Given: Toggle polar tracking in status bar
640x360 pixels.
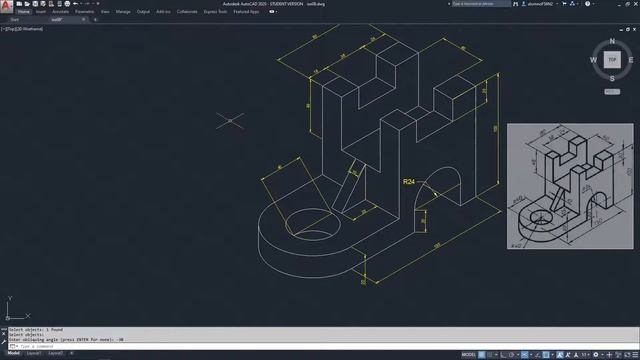Looking at the screenshot, I should (511, 355).
